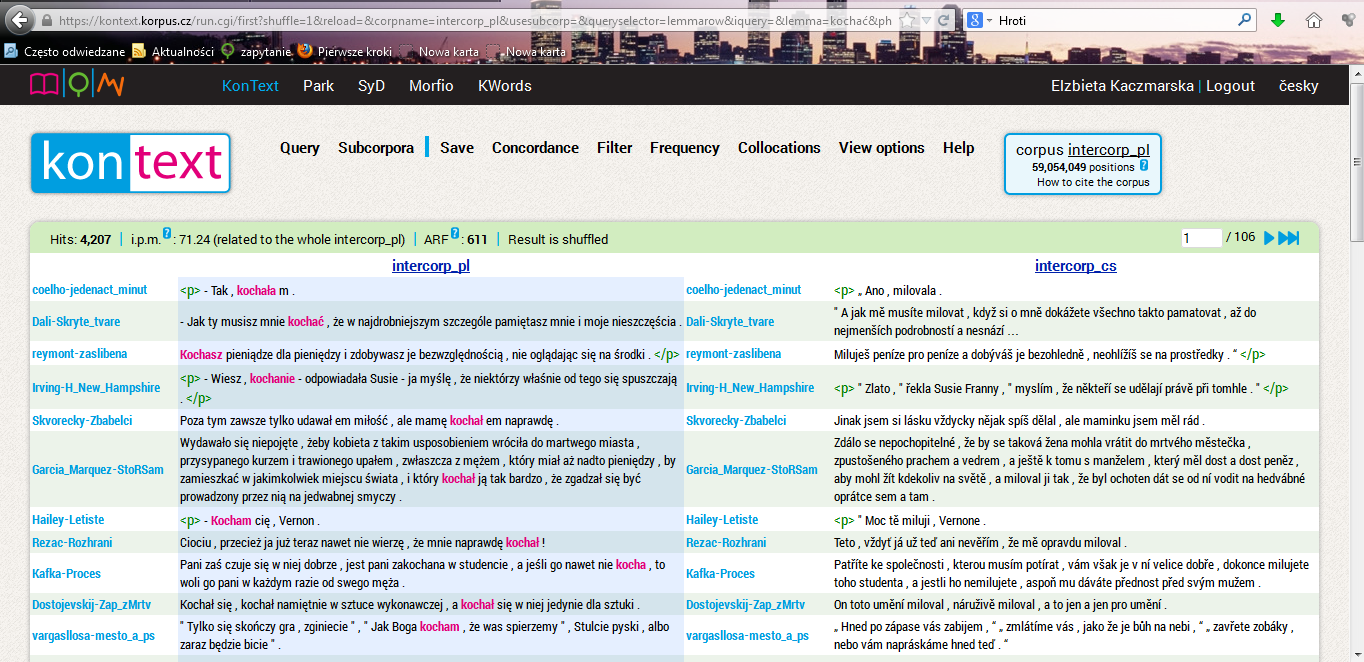Click the highlighted keyword Kocham before cię , Vernon
Viewport: 1364px width, 662px height.
[x=231, y=520]
